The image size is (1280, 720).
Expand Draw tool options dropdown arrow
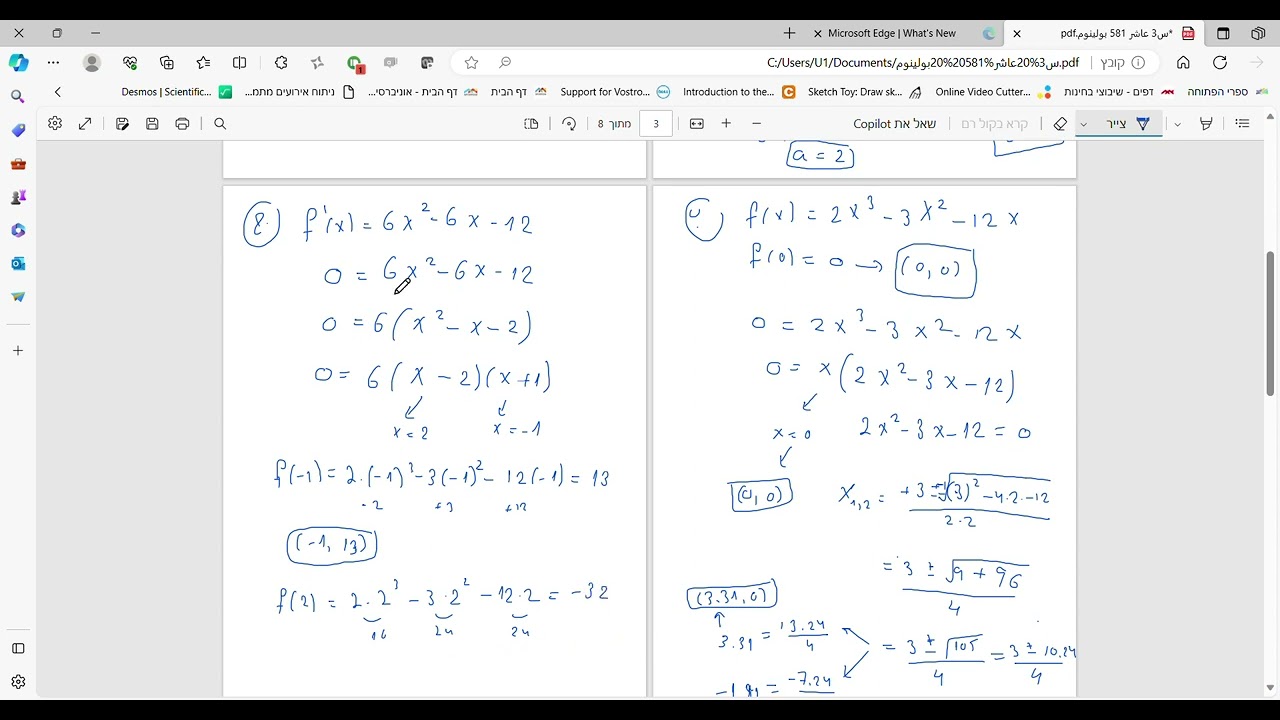coord(1084,124)
